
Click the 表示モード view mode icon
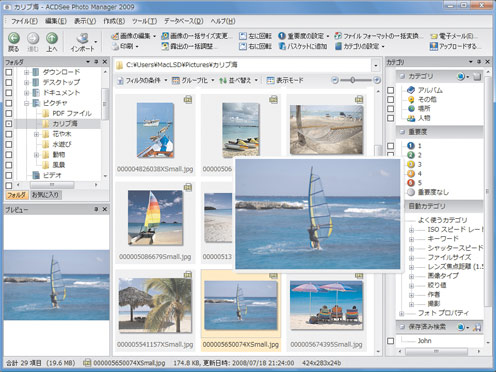pos(270,80)
